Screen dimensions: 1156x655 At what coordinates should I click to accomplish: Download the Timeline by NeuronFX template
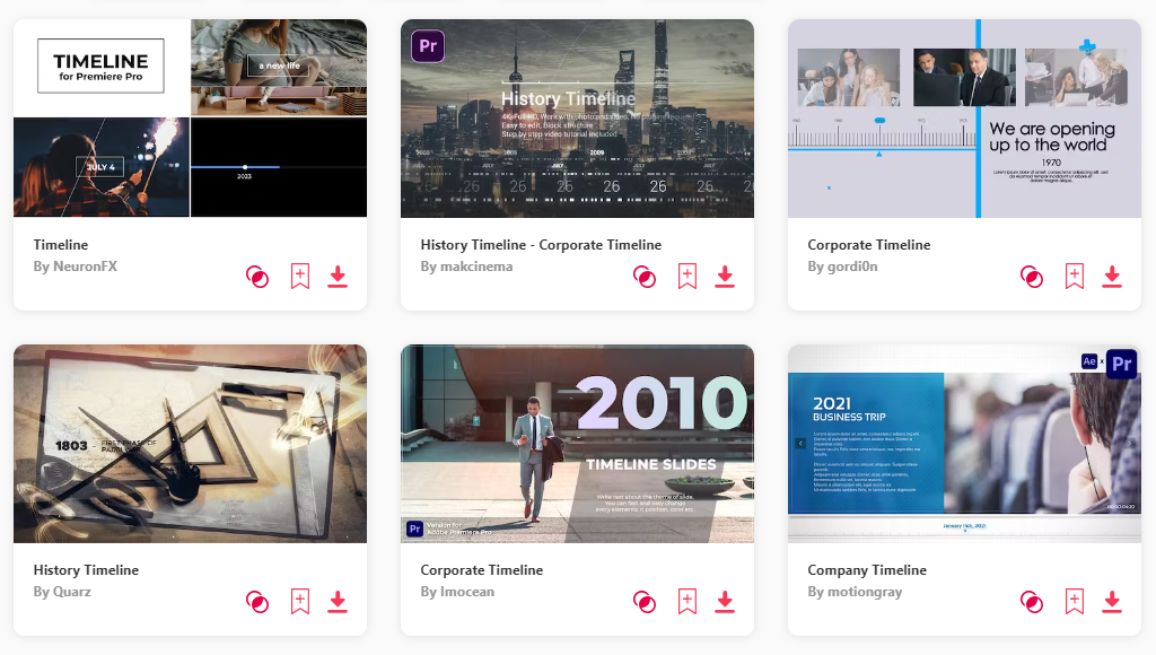tap(338, 276)
